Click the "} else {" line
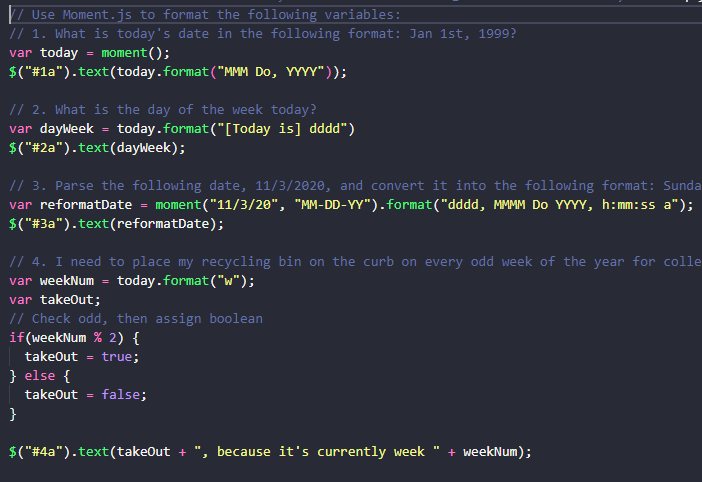Screen dimensions: 702x482 coord(40,376)
